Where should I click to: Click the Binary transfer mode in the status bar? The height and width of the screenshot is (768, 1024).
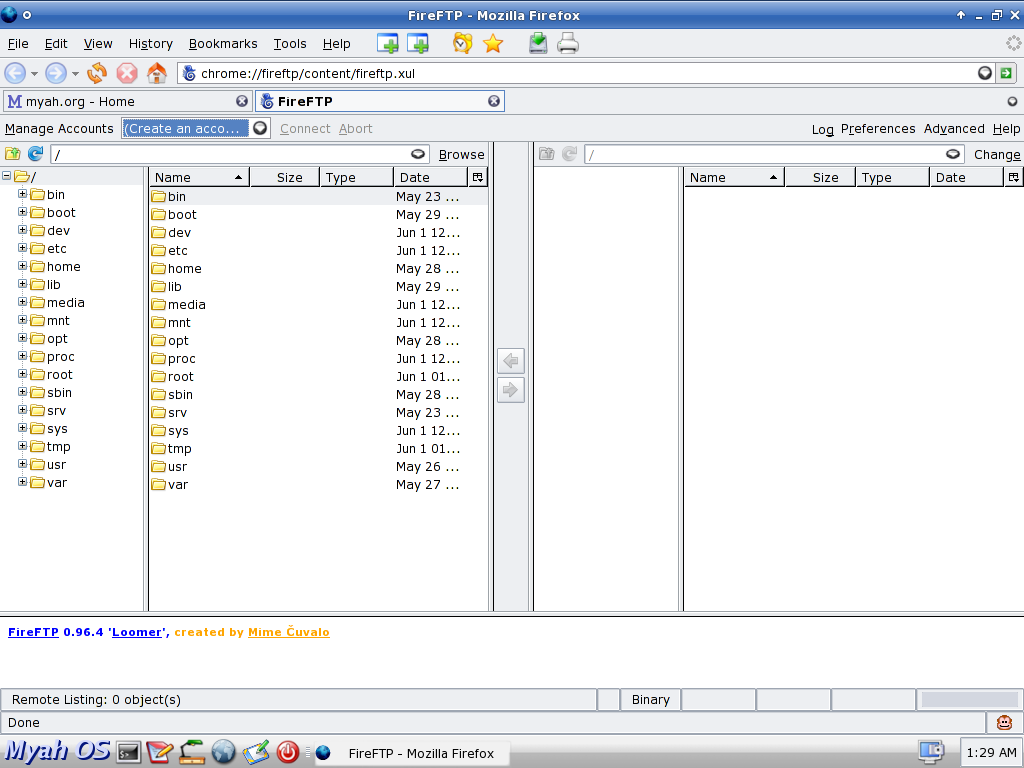point(650,699)
